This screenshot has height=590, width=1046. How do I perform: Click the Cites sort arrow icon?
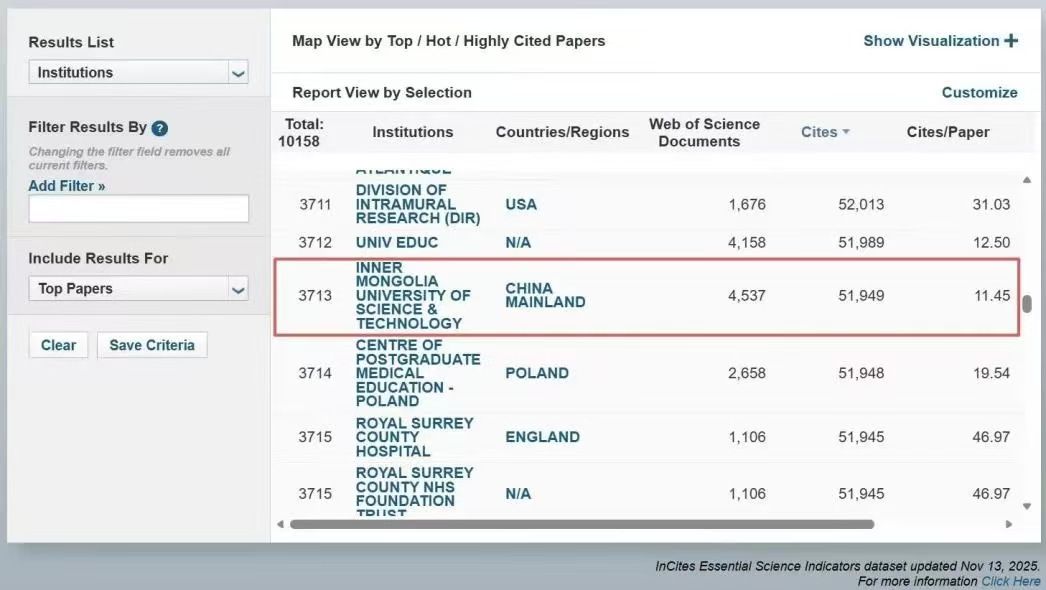point(846,132)
